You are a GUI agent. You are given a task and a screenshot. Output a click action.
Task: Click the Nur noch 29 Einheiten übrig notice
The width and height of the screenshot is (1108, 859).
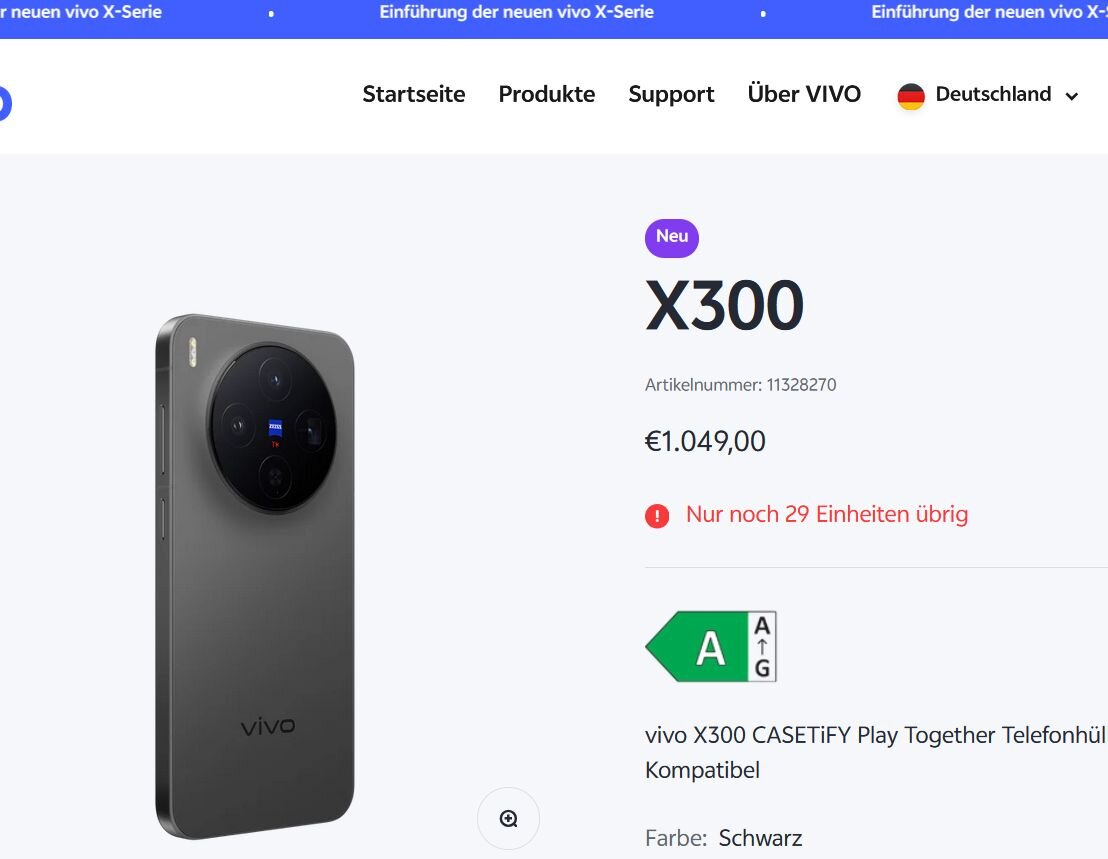(x=827, y=514)
